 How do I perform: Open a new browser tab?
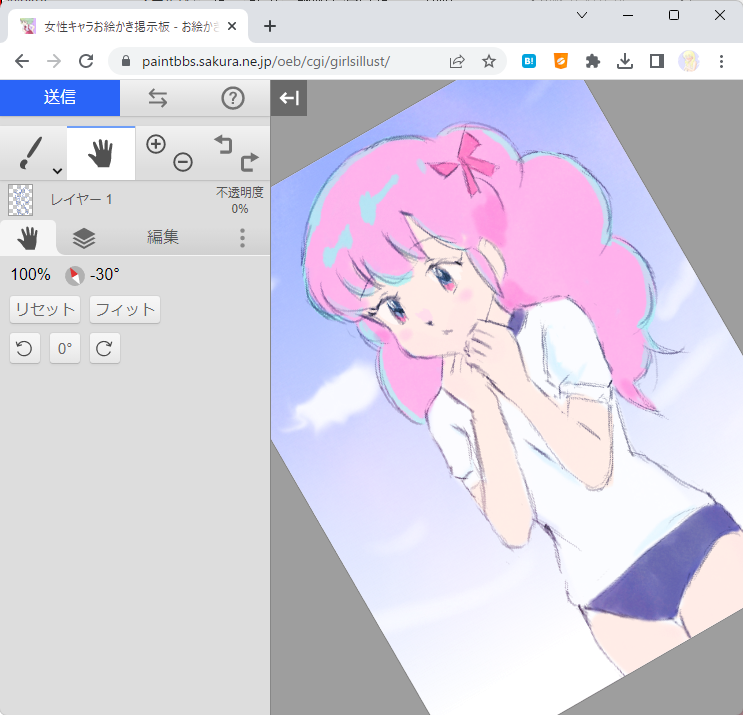[270, 26]
